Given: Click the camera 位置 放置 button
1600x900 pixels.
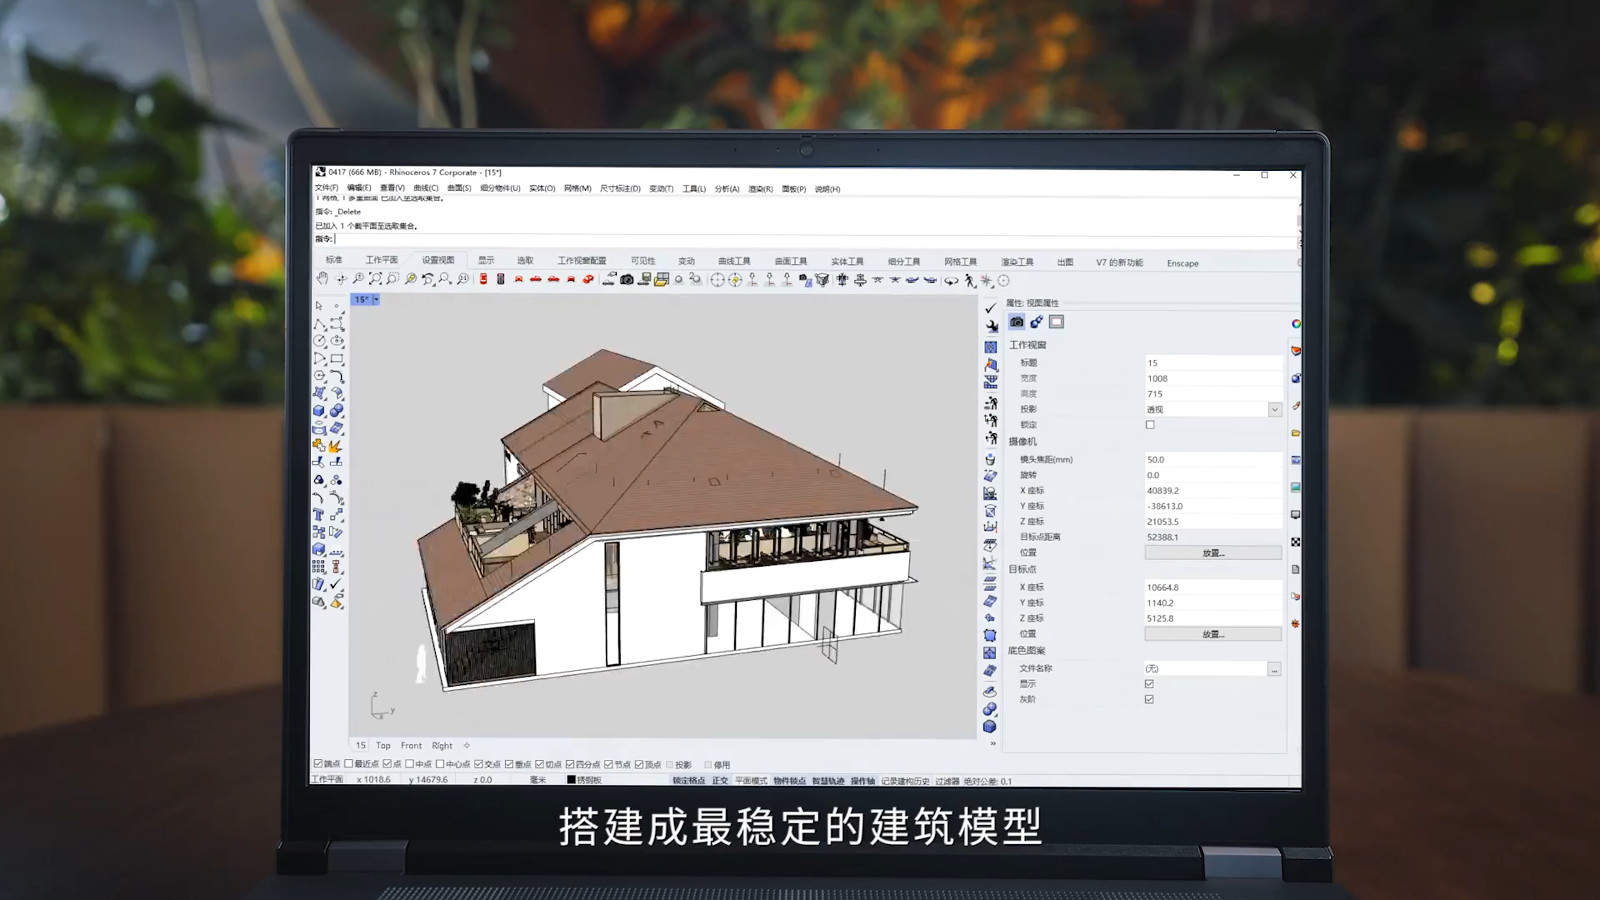Looking at the screenshot, I should point(1213,553).
